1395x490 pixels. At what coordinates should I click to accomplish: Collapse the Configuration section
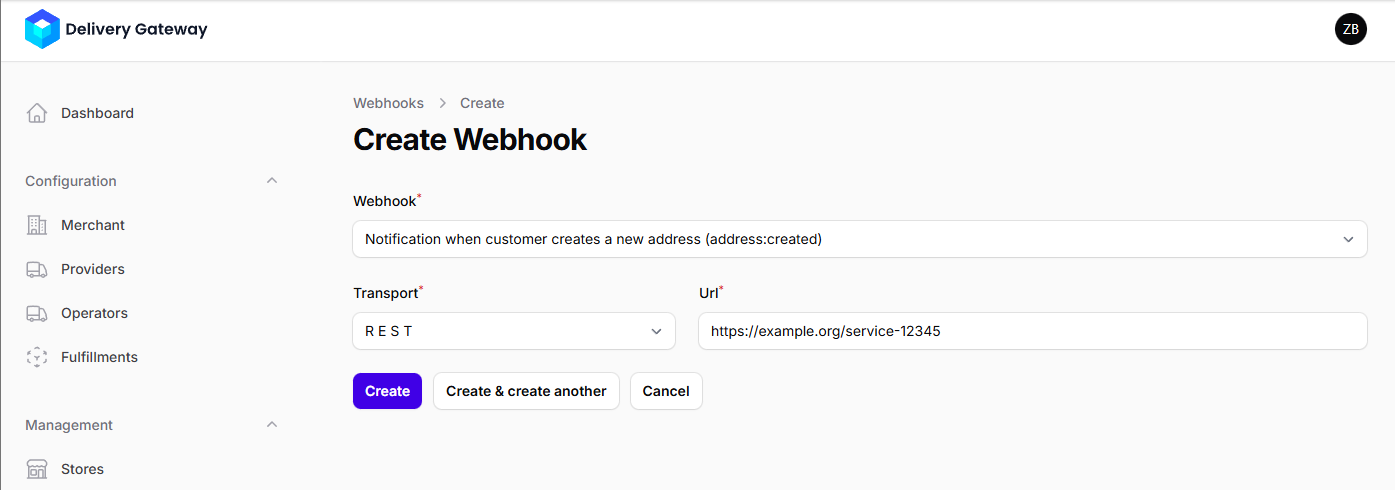(x=271, y=181)
